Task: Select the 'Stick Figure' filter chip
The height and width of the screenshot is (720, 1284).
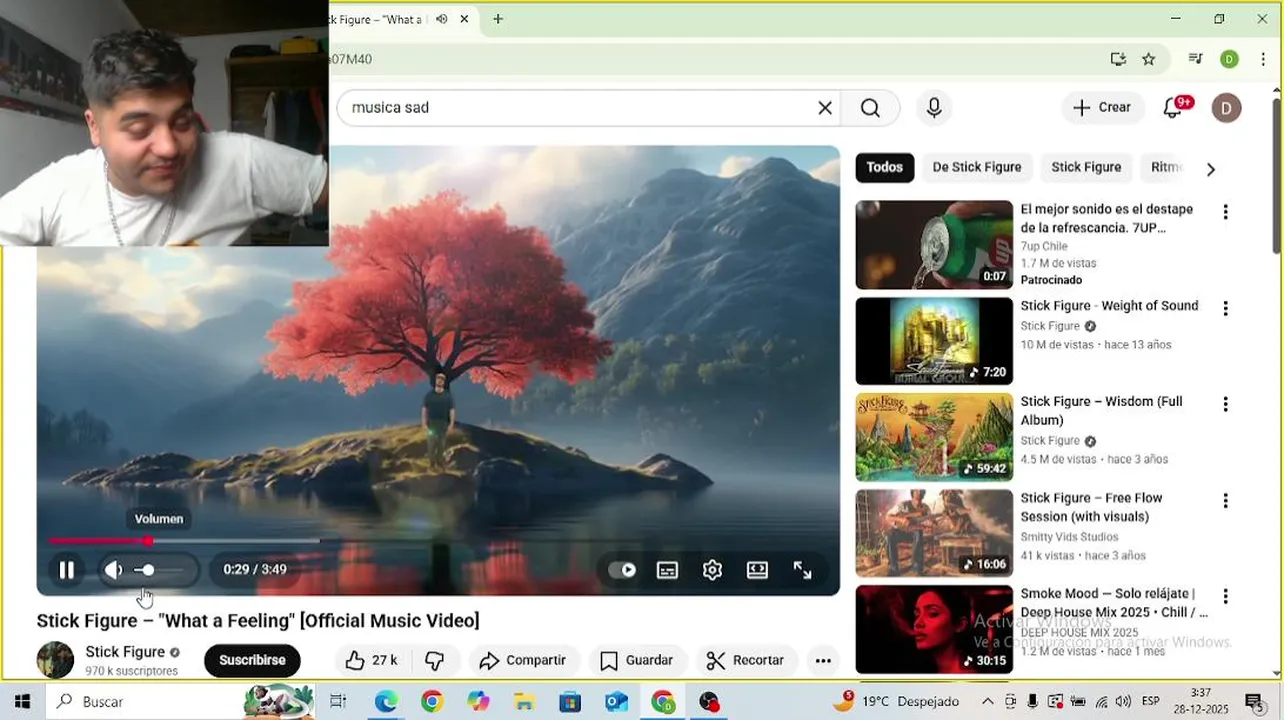Action: click(1086, 168)
